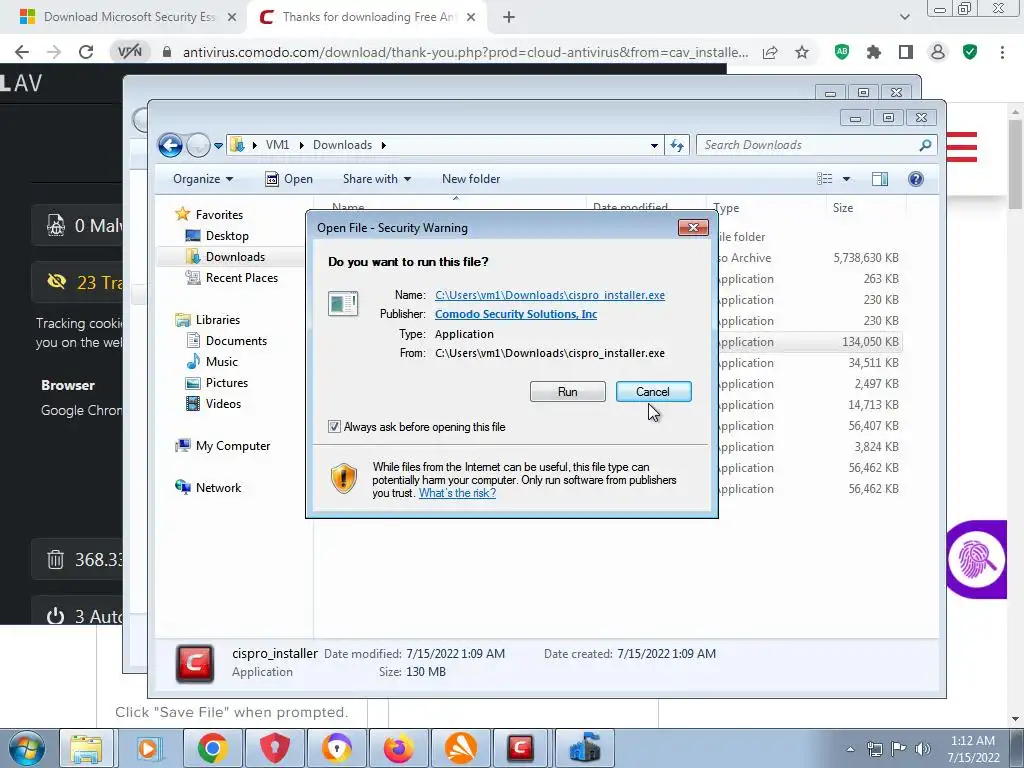Select the row with size 134,050 KB
The image size is (1024, 768).
tap(810, 342)
